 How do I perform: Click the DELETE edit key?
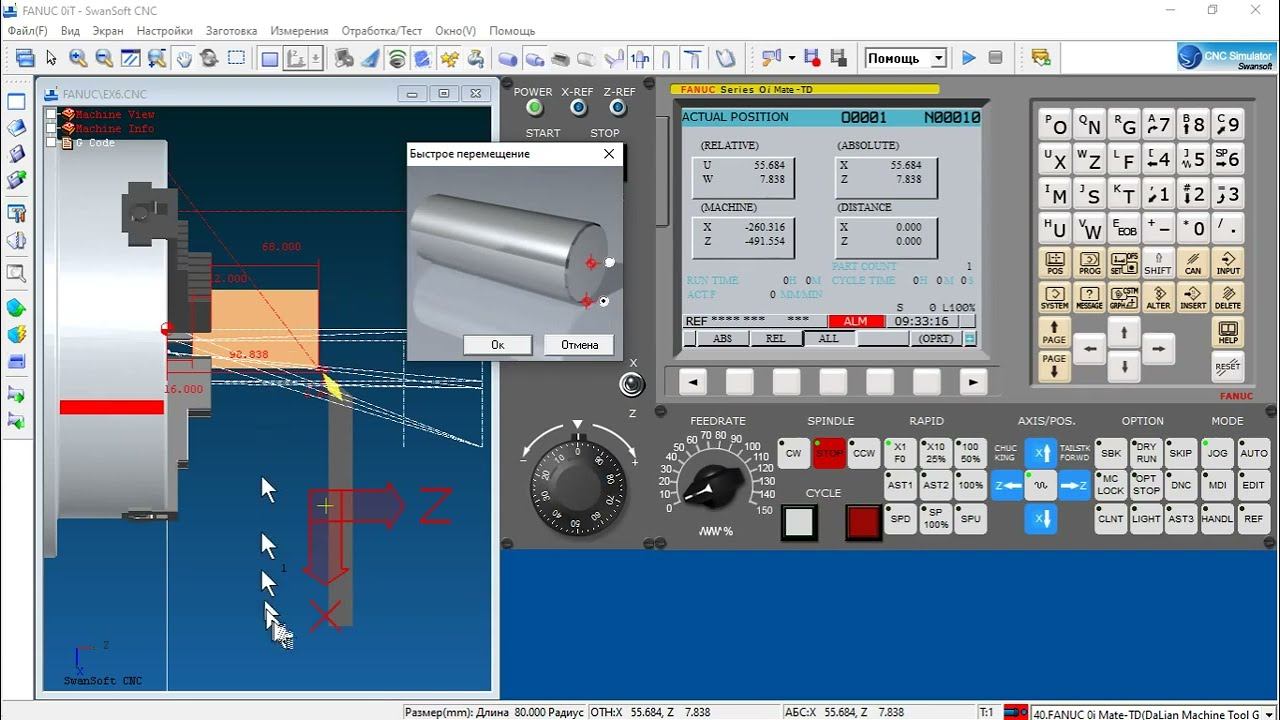(1228, 298)
